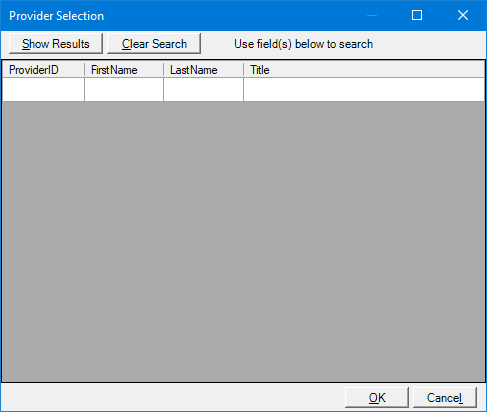487x412 pixels.
Task: Sort by the FirstName column header
Action: [124, 70]
